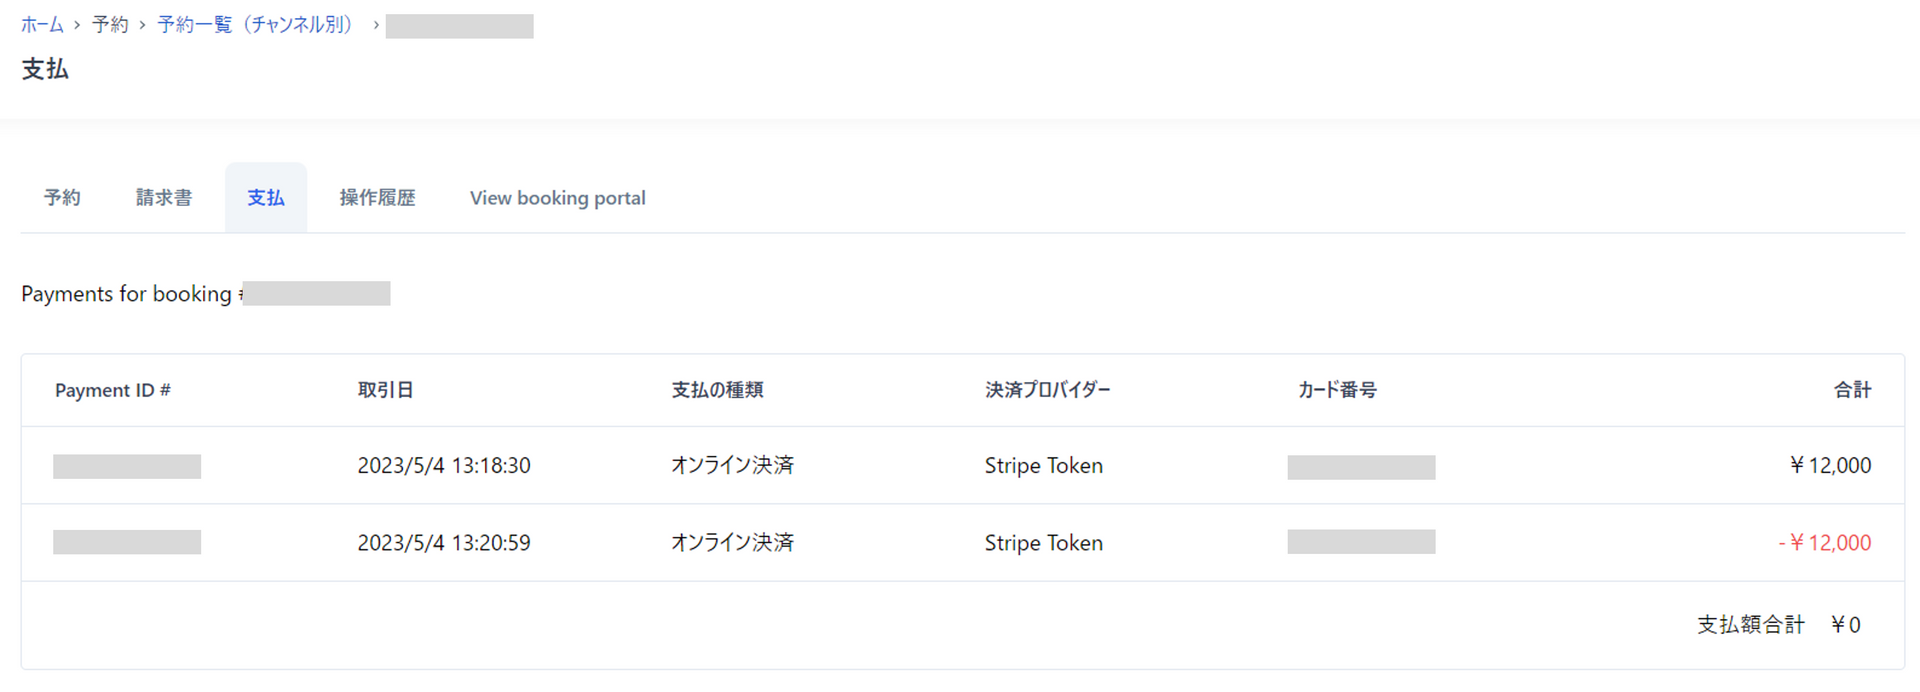Click the 支払額合計 total label

click(1751, 623)
